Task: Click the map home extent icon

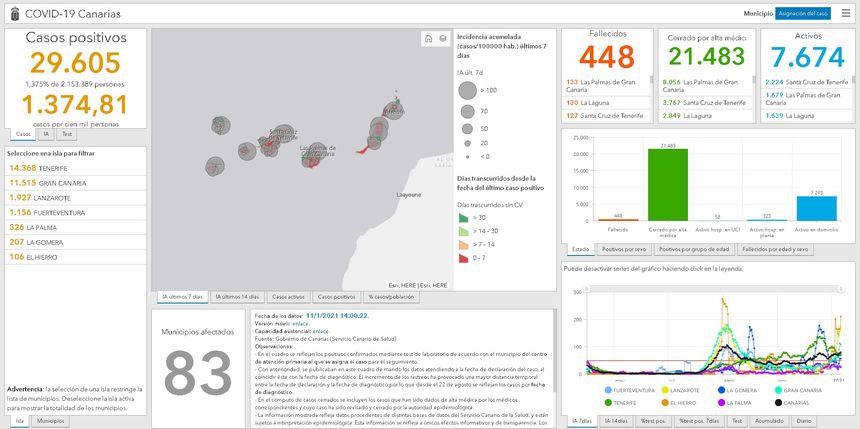Action: 428,38
